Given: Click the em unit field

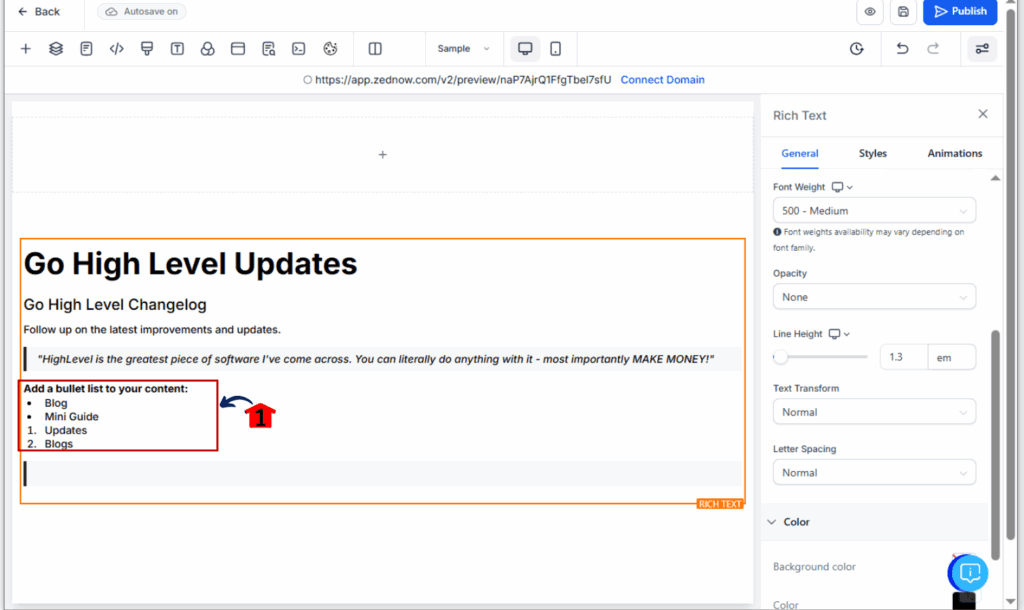Looking at the screenshot, I should 952,357.
